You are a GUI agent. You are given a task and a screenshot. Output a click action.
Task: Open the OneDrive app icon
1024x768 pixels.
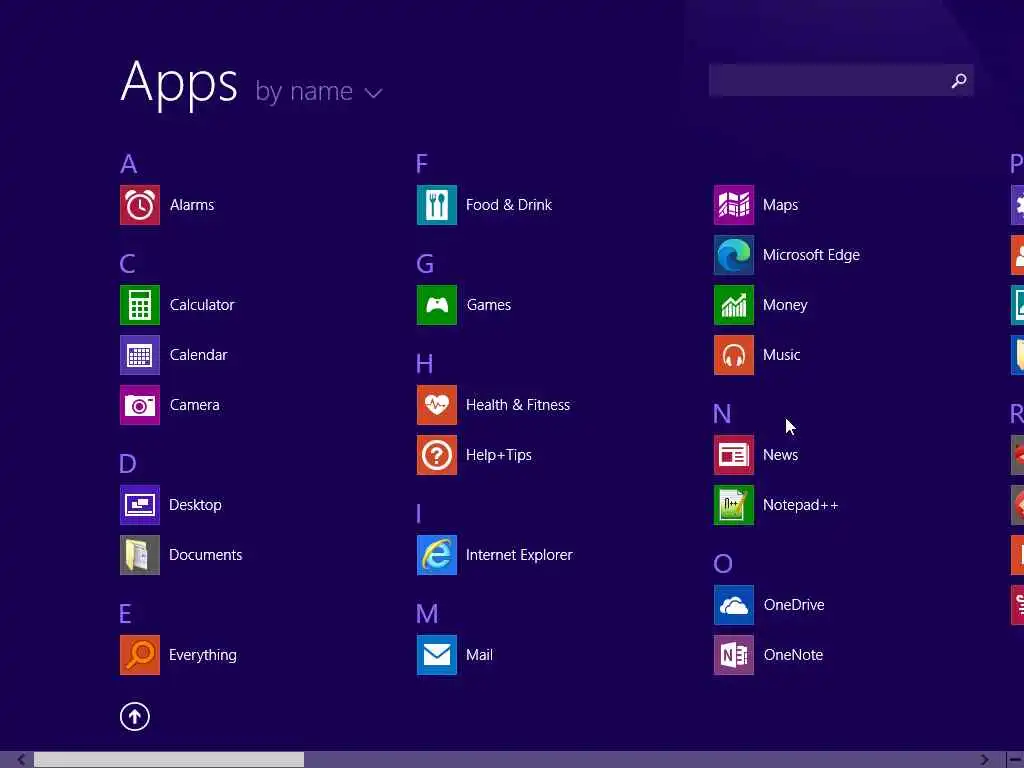coord(734,605)
